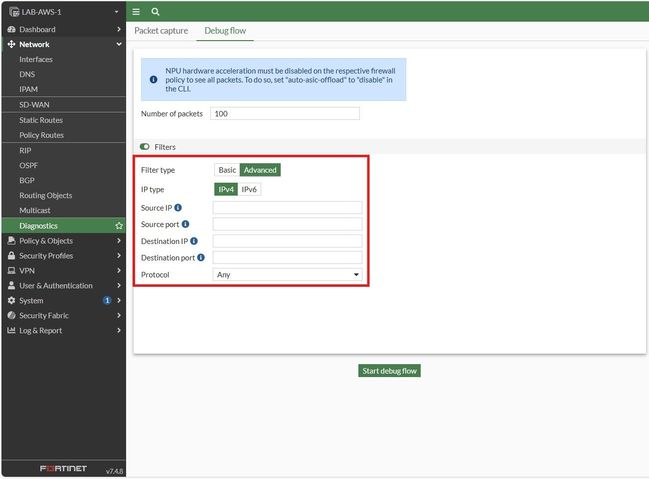Select Basic filter type
Viewport: 649px width, 479px height.
click(x=227, y=170)
